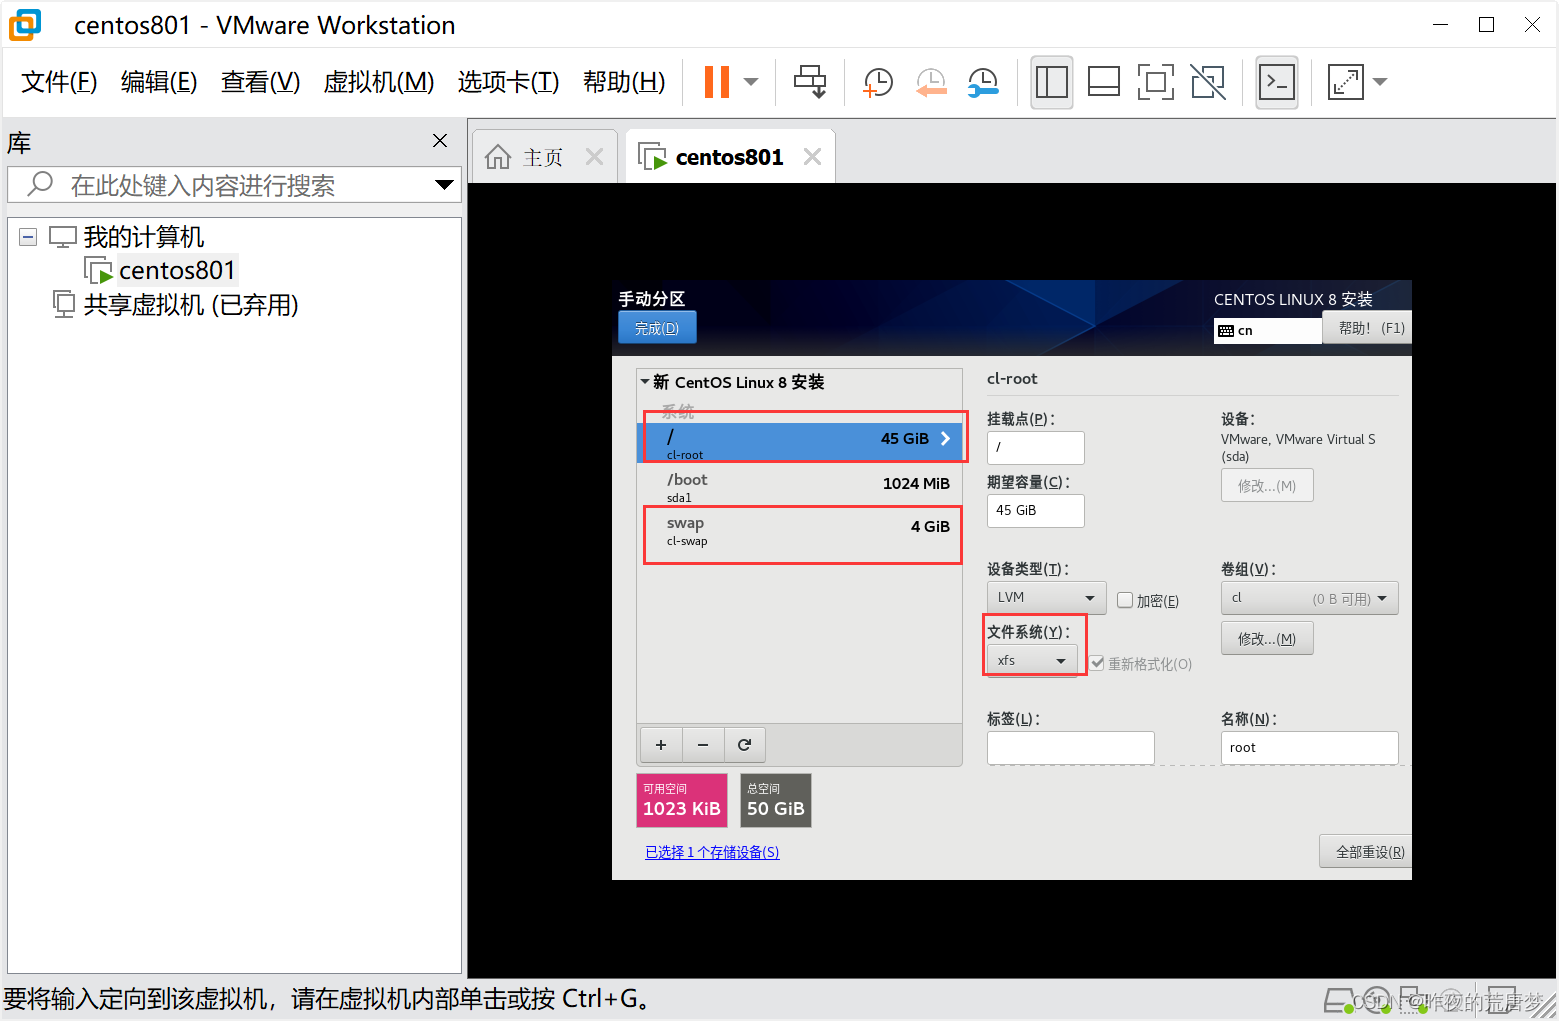Click the remove mount point minus icon
The image size is (1559, 1021).
[x=703, y=745]
